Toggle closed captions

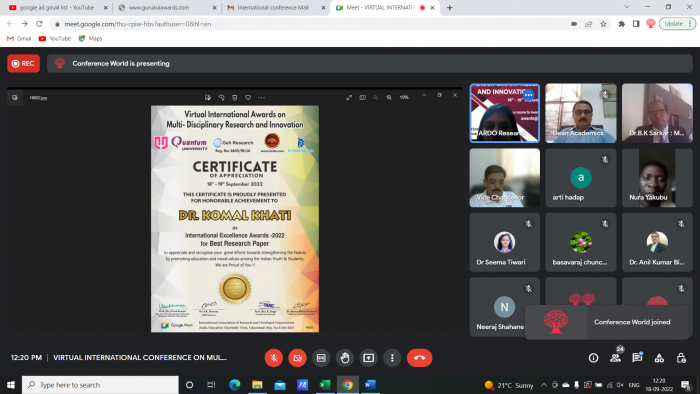[321, 358]
